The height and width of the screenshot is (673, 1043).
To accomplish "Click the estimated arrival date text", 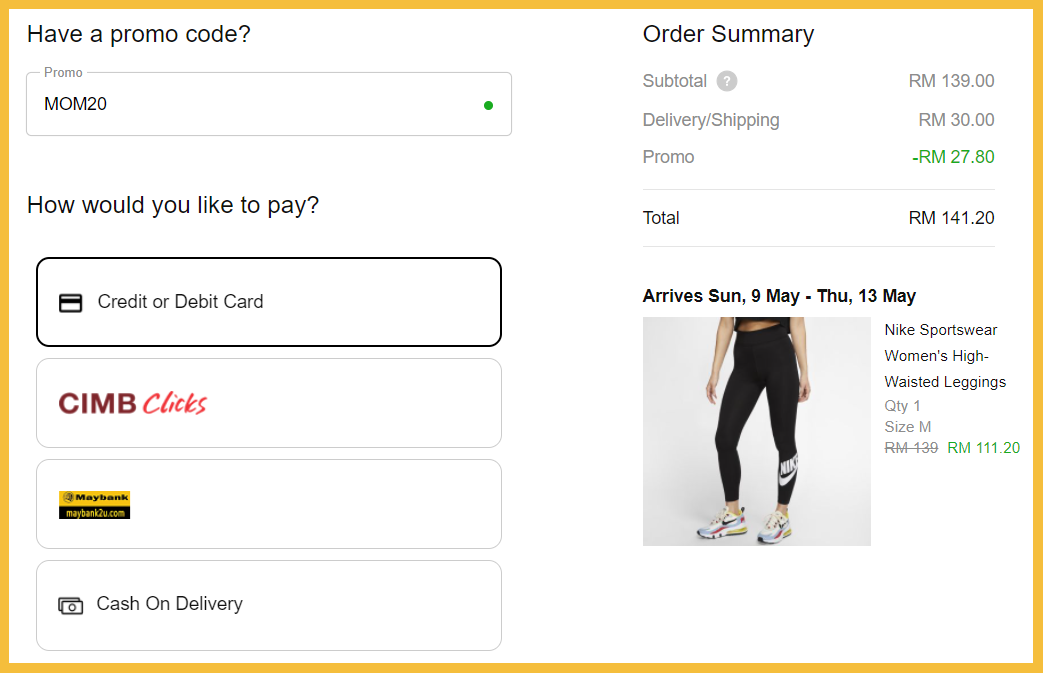I will [x=779, y=296].
